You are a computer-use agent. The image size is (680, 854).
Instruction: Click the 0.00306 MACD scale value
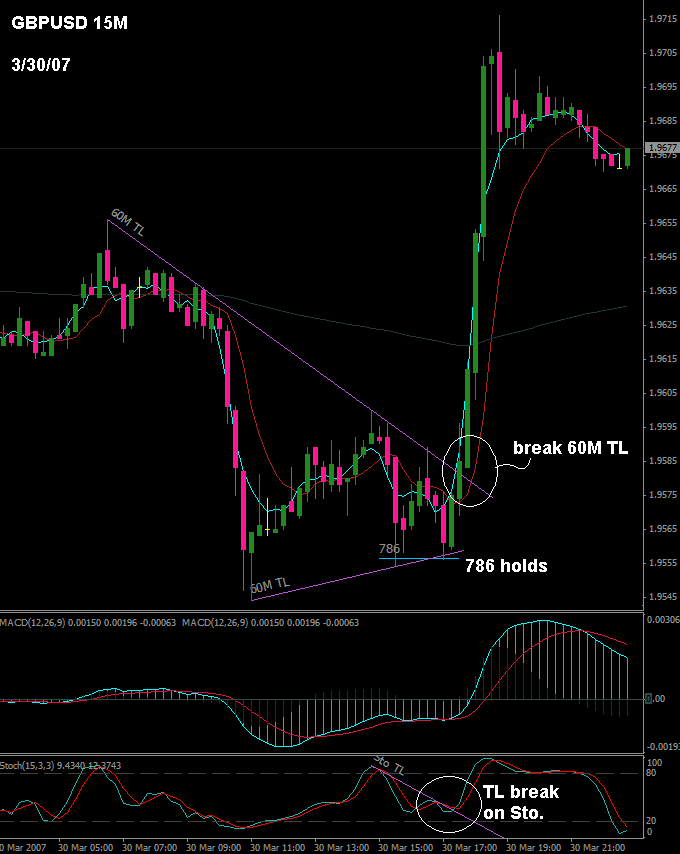(x=661, y=620)
